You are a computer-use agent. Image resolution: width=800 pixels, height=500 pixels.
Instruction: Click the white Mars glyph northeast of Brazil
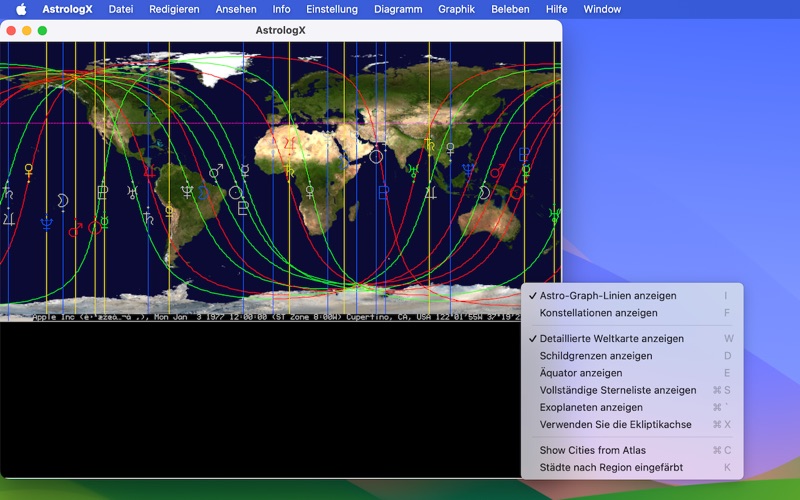(216, 171)
